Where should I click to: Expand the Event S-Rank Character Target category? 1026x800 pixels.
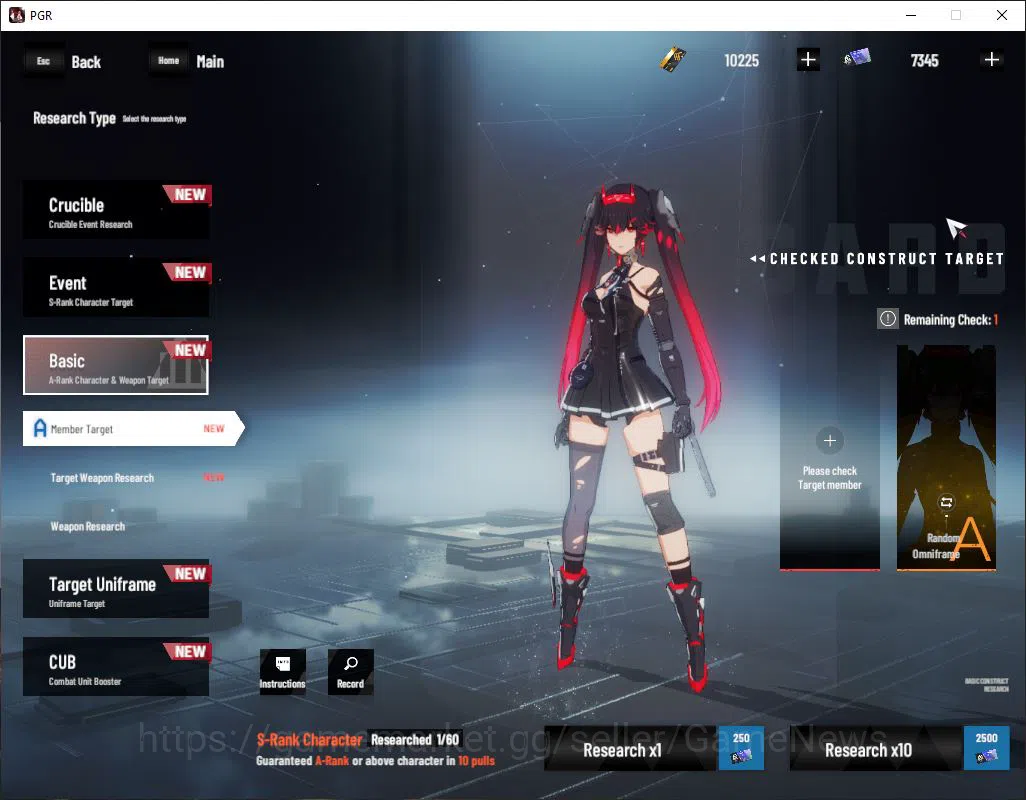pyautogui.click(x=116, y=288)
